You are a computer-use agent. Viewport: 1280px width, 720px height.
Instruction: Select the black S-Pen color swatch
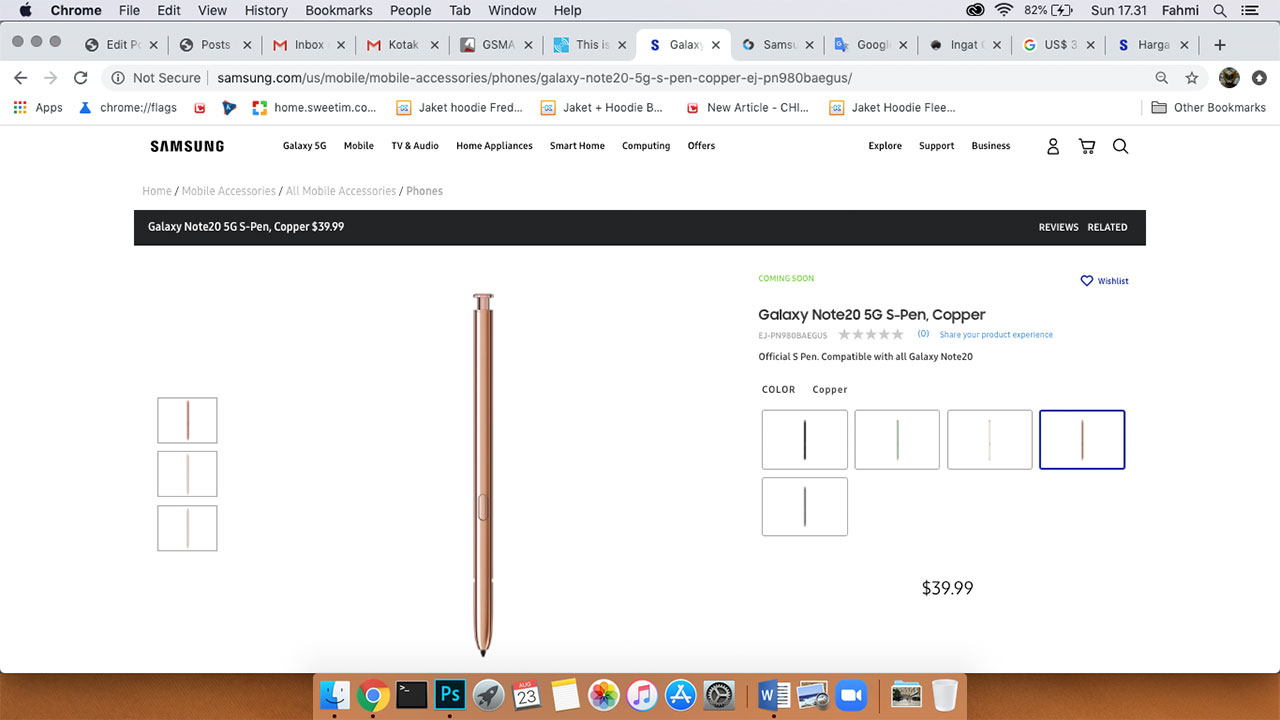[804, 439]
